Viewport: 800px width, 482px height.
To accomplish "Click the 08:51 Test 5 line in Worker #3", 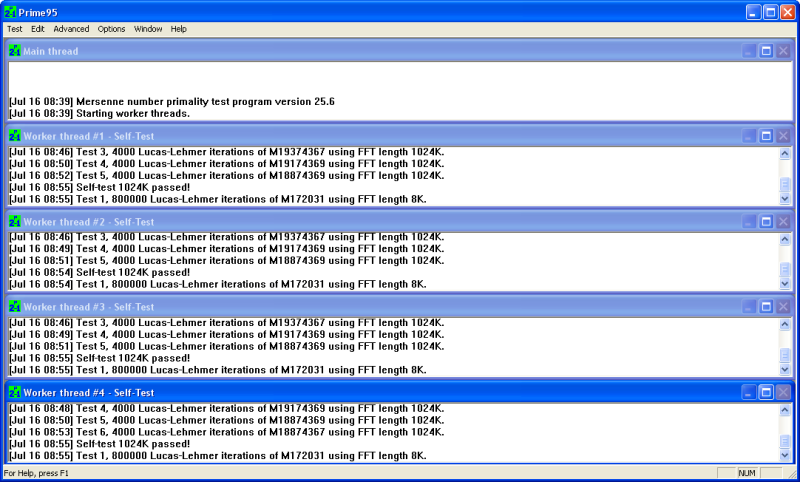I will coord(227,346).
